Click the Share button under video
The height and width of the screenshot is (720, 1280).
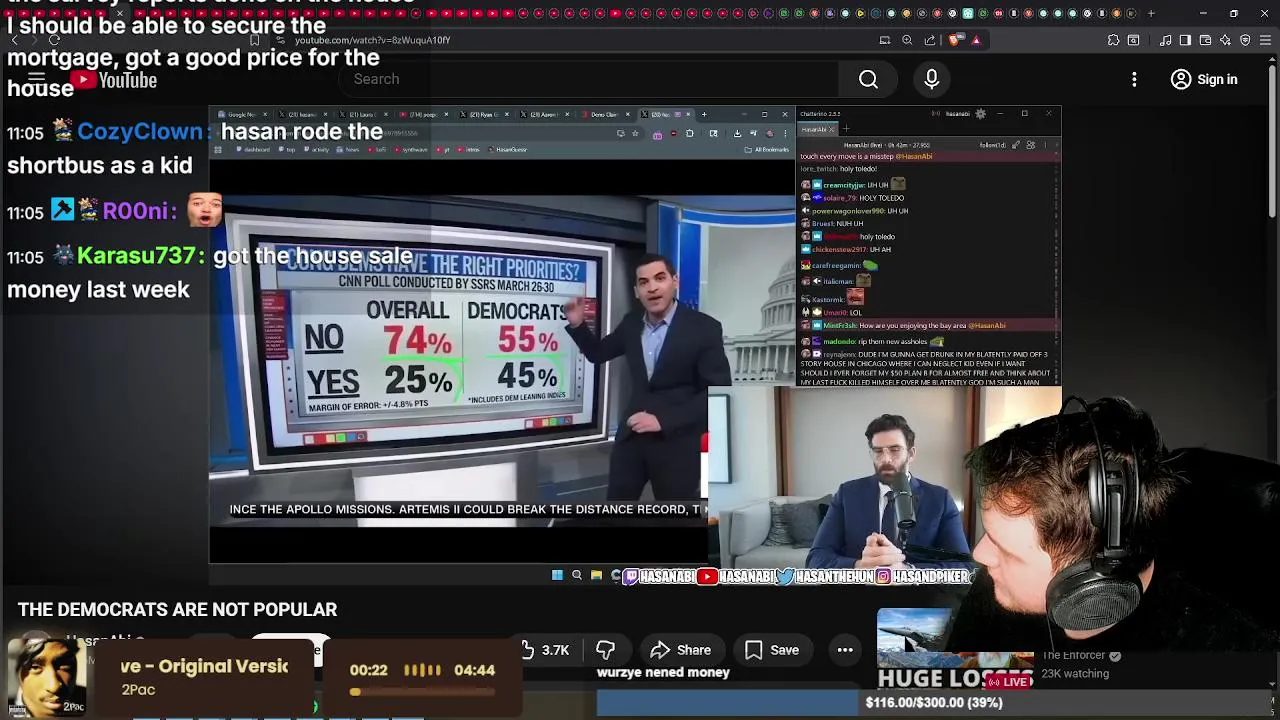click(681, 650)
